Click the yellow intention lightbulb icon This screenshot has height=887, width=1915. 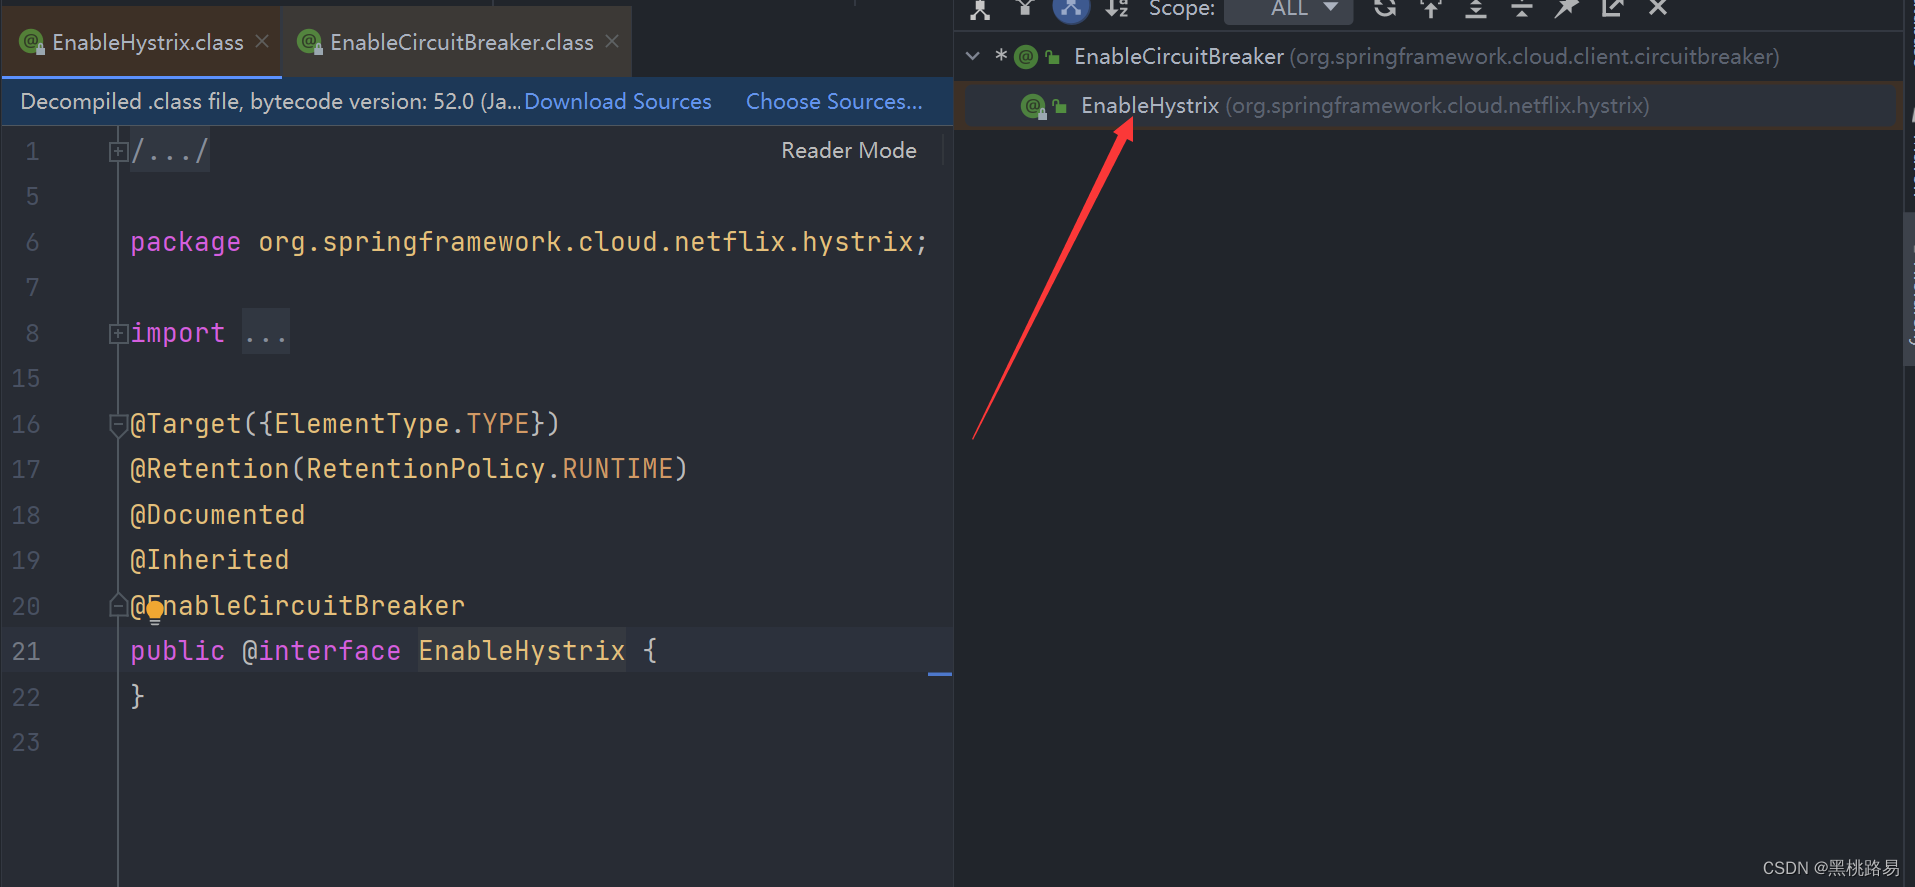coord(155,610)
